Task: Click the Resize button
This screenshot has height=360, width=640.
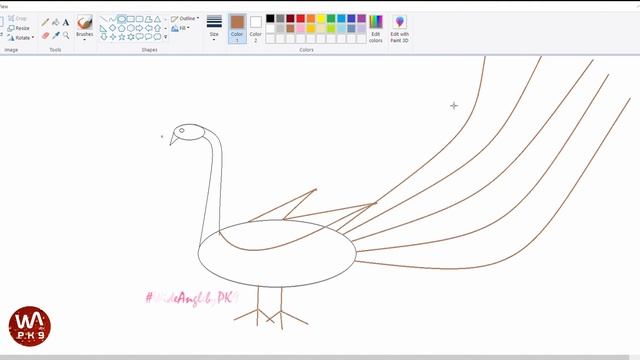Action: (x=19, y=28)
